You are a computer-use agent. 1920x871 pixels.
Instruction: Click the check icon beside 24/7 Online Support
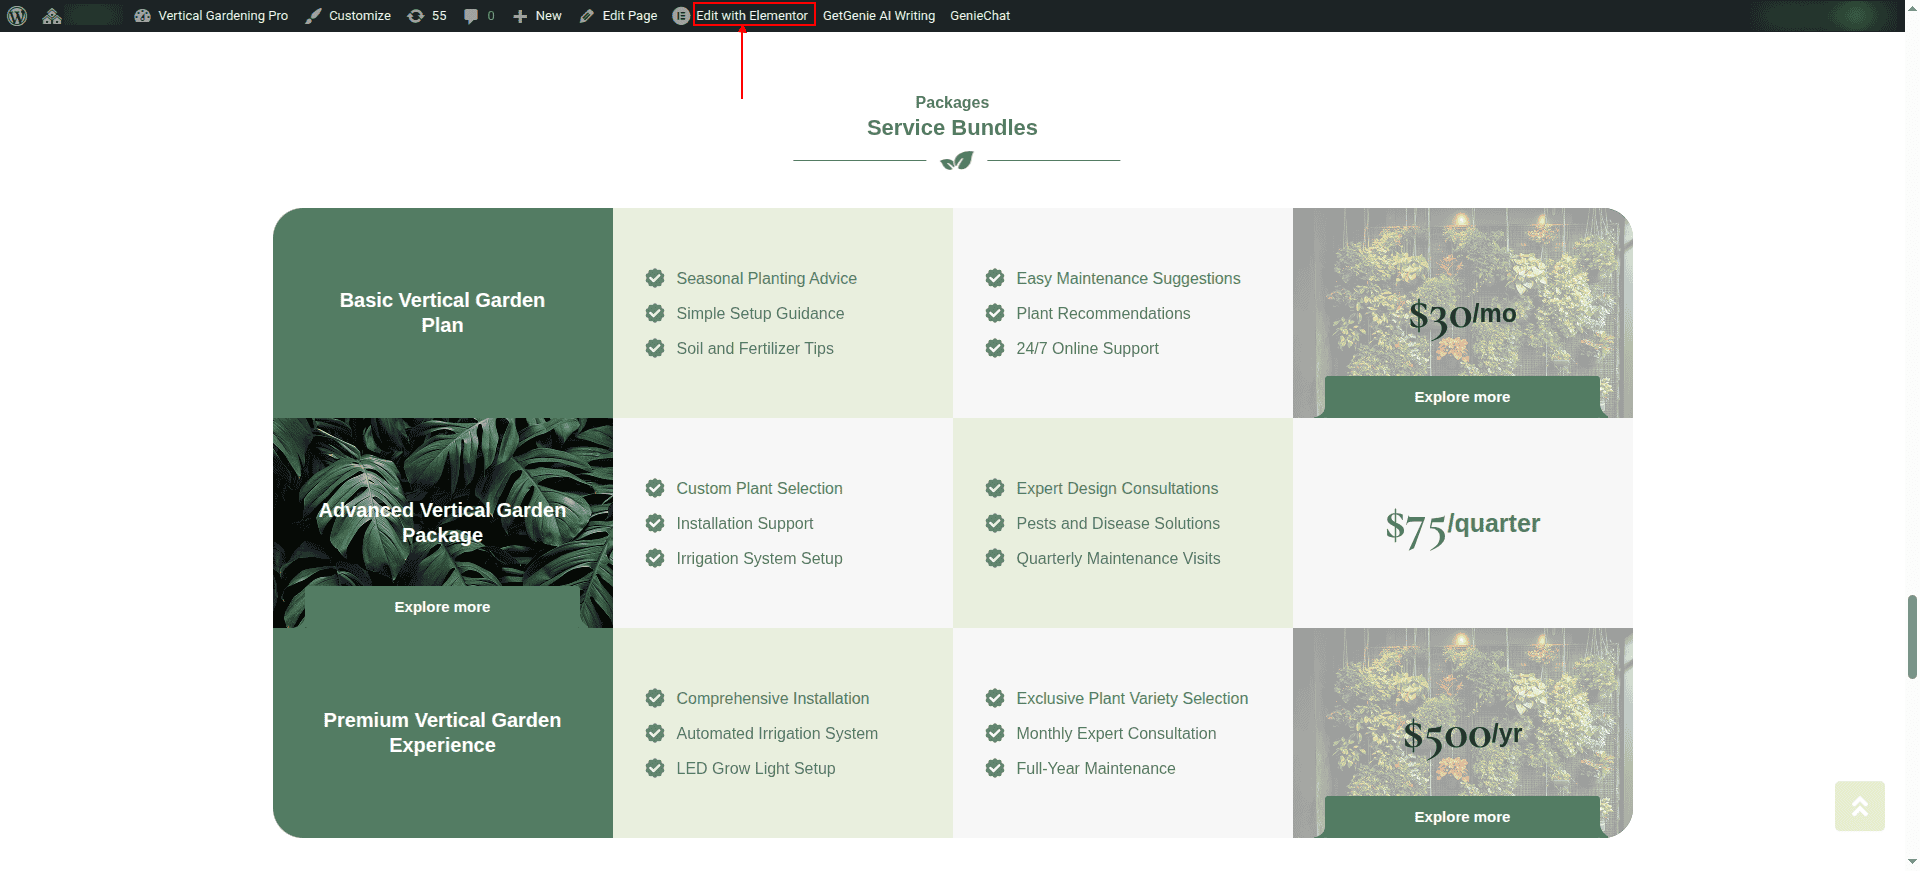click(995, 348)
